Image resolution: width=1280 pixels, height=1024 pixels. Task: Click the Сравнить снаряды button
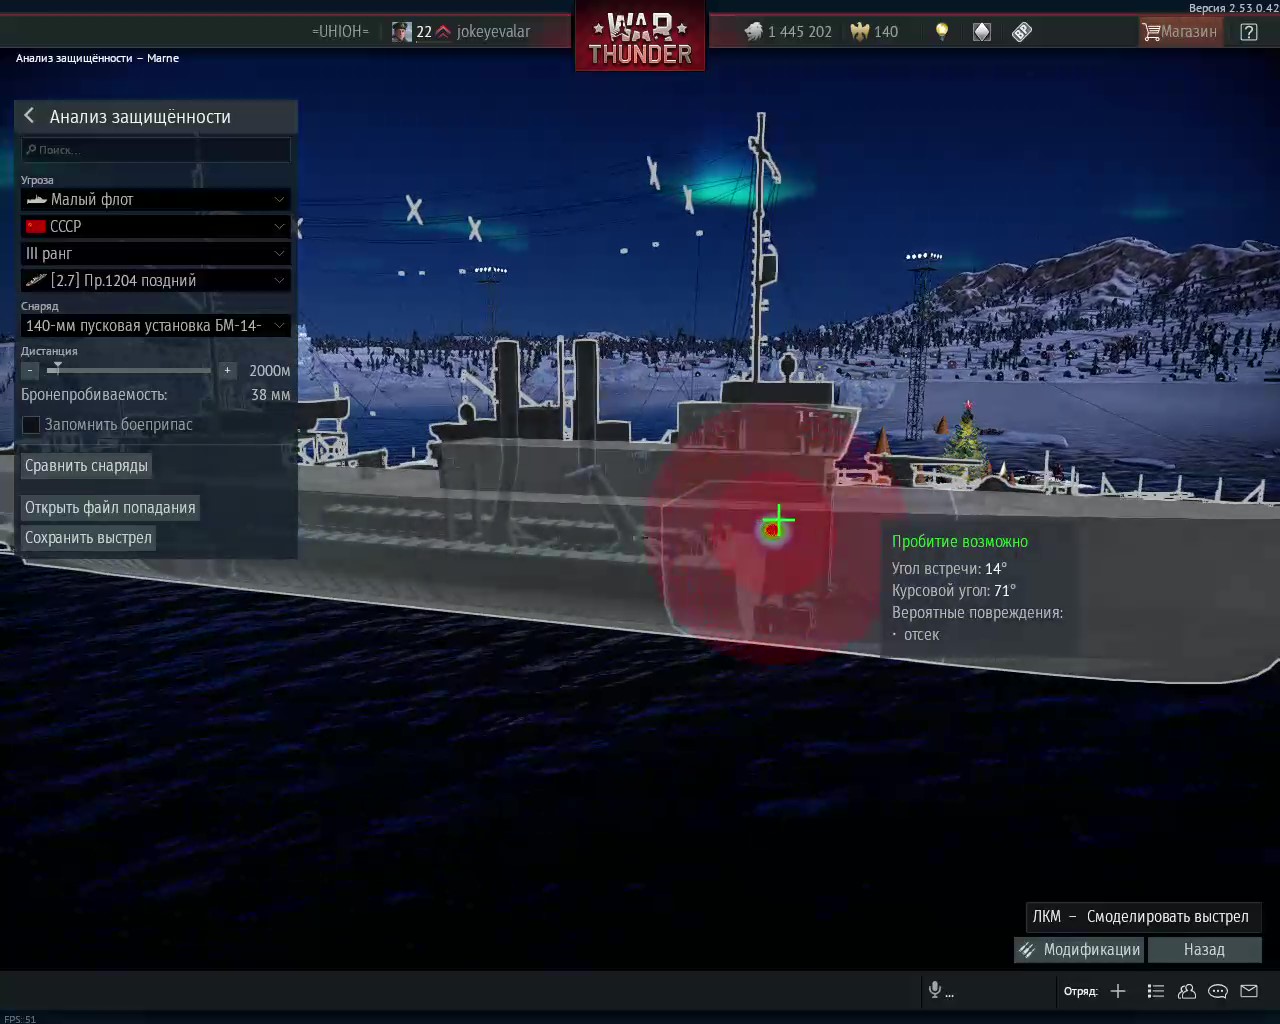click(x=86, y=465)
